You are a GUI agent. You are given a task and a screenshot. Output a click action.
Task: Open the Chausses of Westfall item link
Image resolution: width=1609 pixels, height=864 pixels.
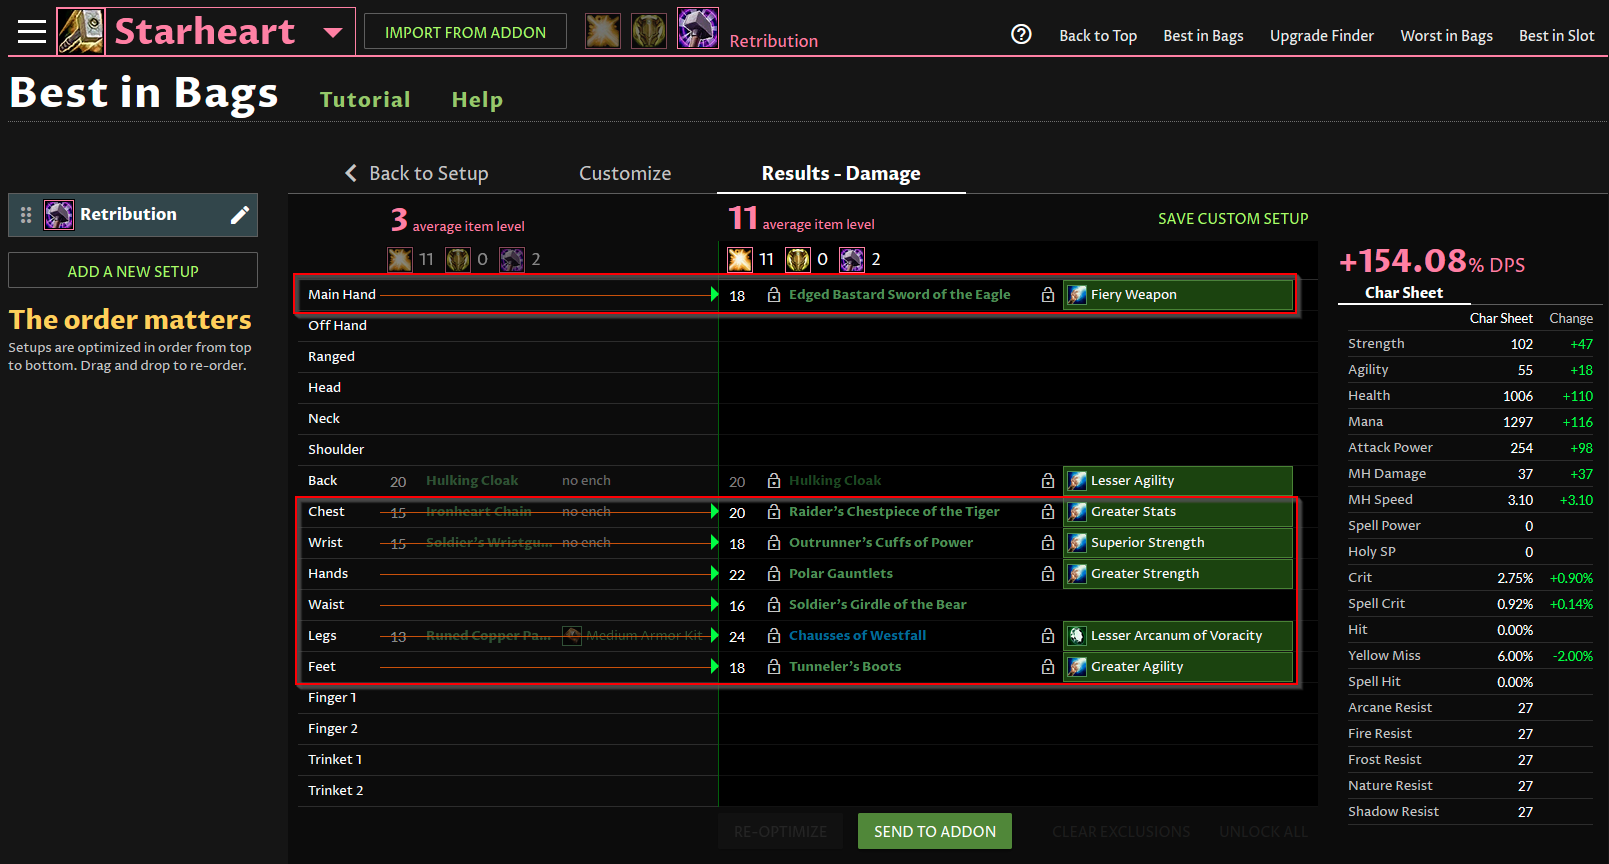(x=857, y=636)
